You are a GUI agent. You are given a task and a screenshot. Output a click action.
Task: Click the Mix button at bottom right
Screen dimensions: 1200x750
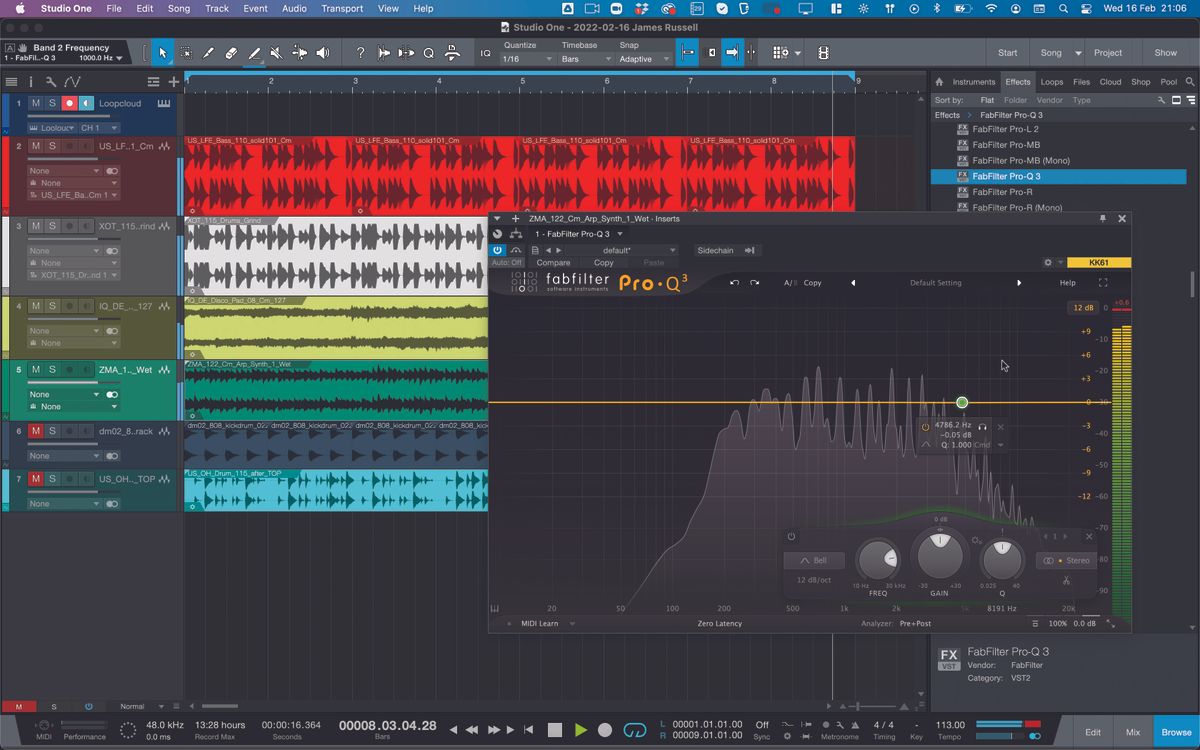pyautogui.click(x=1132, y=732)
